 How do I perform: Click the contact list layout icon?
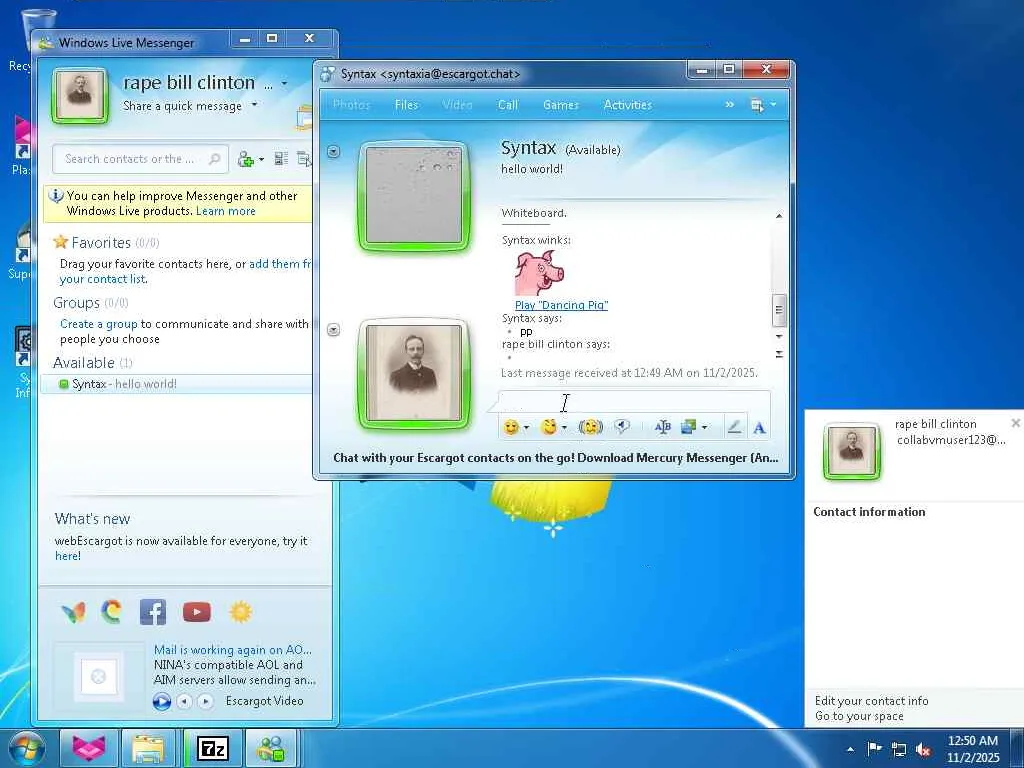pos(281,159)
